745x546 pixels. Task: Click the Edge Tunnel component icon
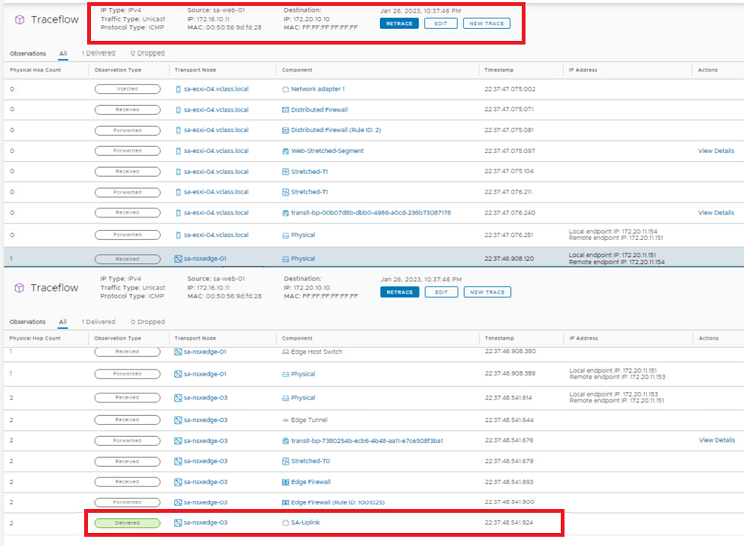pos(285,420)
